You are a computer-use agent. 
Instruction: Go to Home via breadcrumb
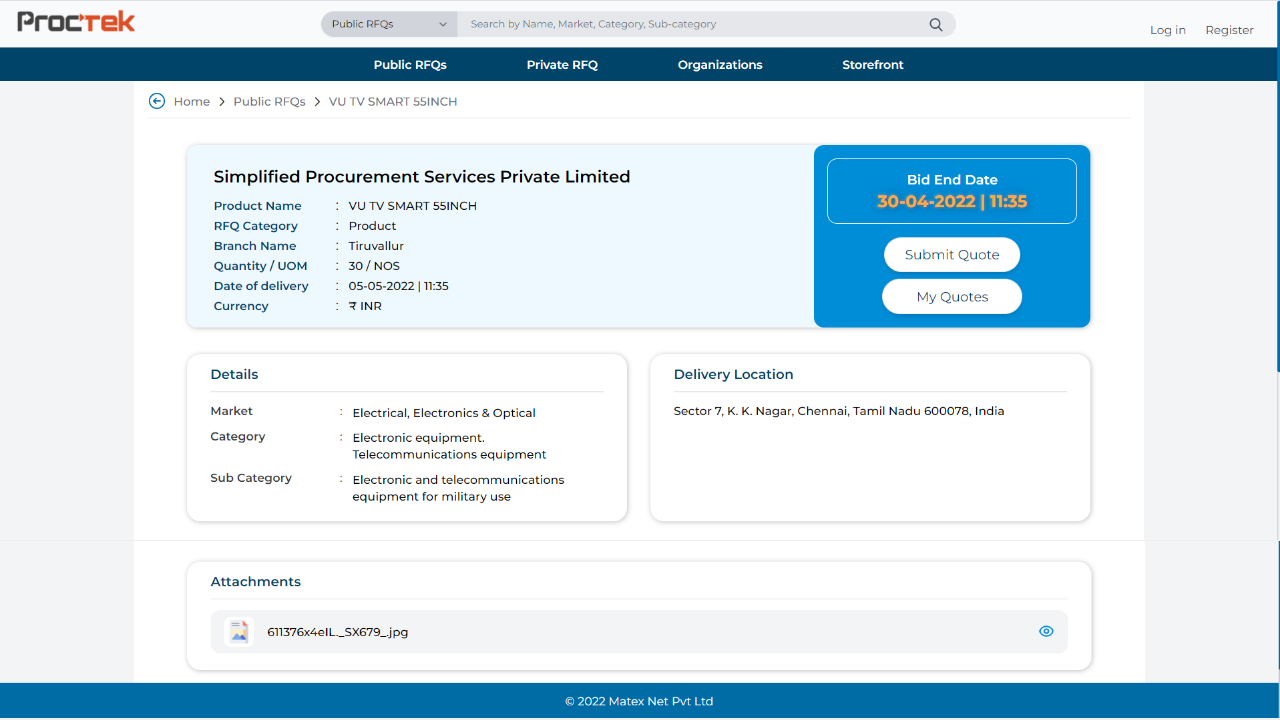coord(192,102)
